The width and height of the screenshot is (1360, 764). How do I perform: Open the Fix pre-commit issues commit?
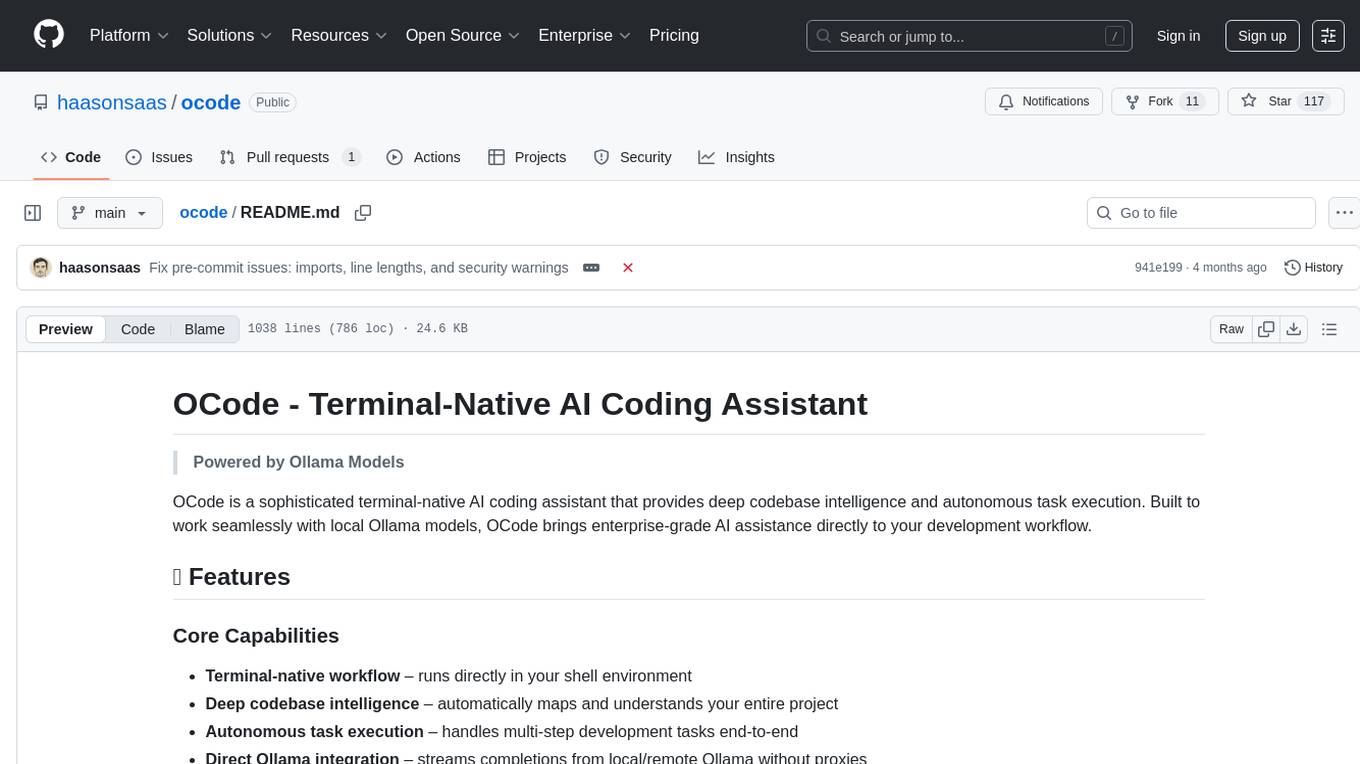[359, 268]
